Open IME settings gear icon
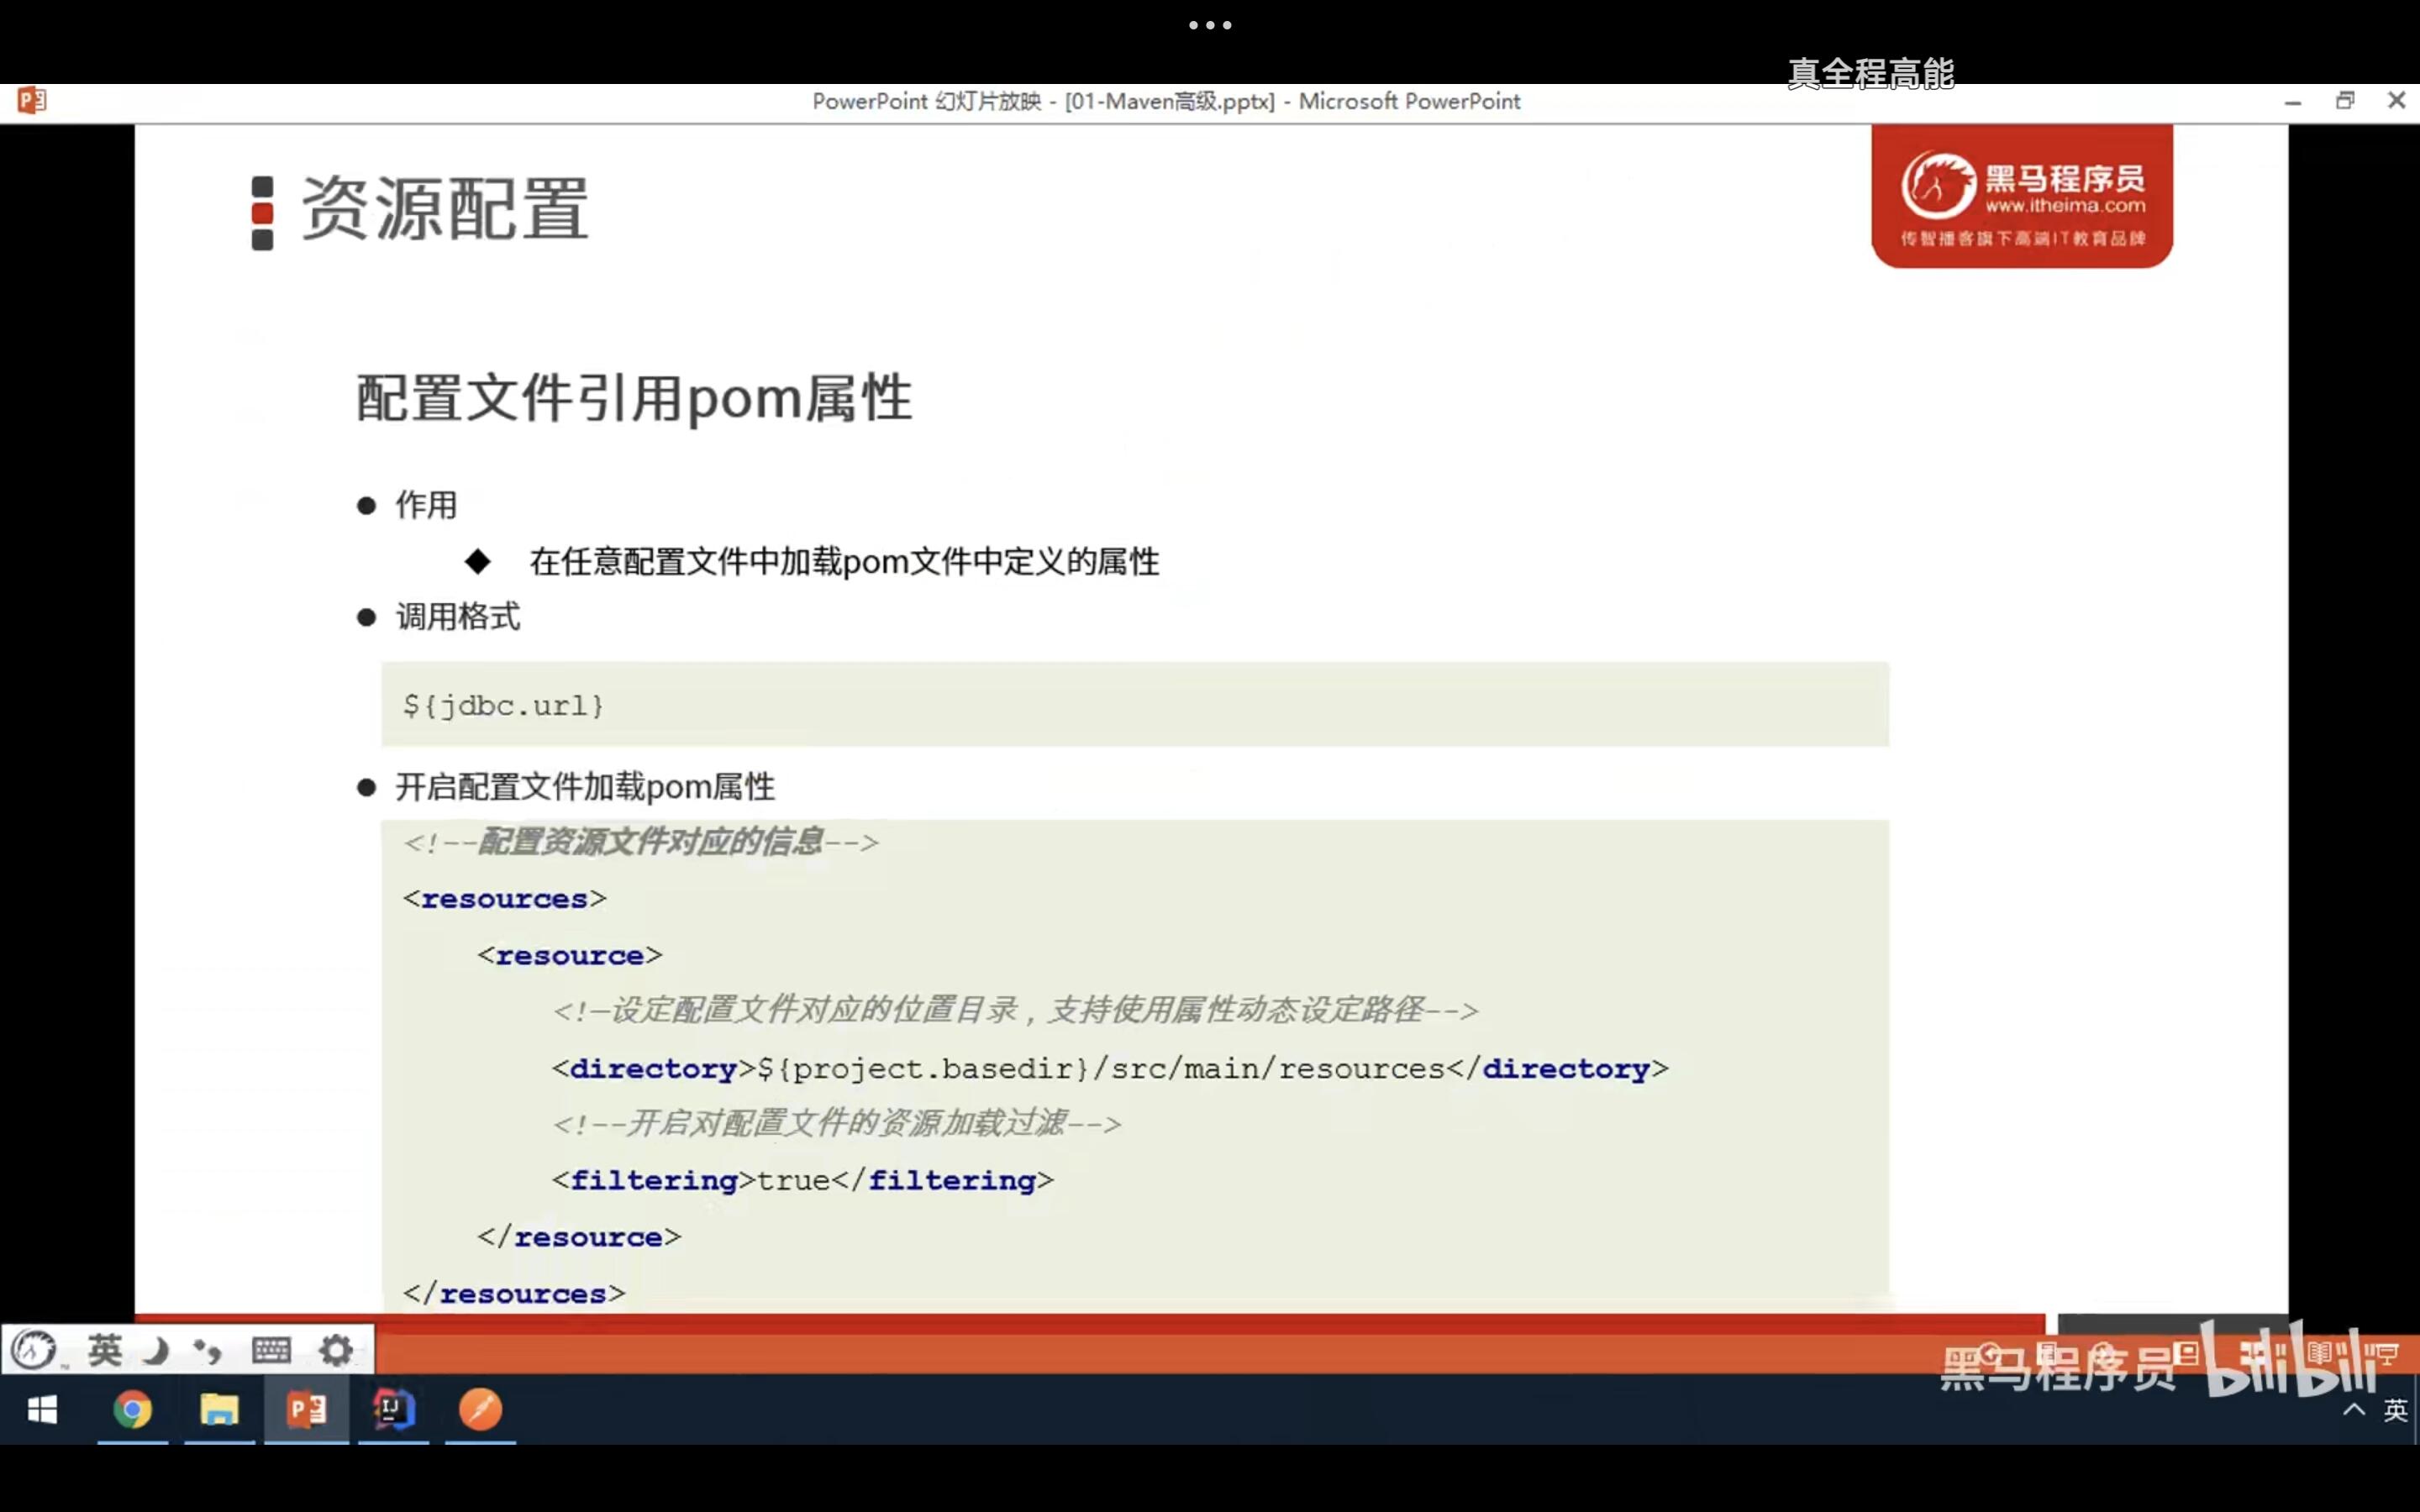This screenshot has height=1512, width=2420. coord(336,1350)
